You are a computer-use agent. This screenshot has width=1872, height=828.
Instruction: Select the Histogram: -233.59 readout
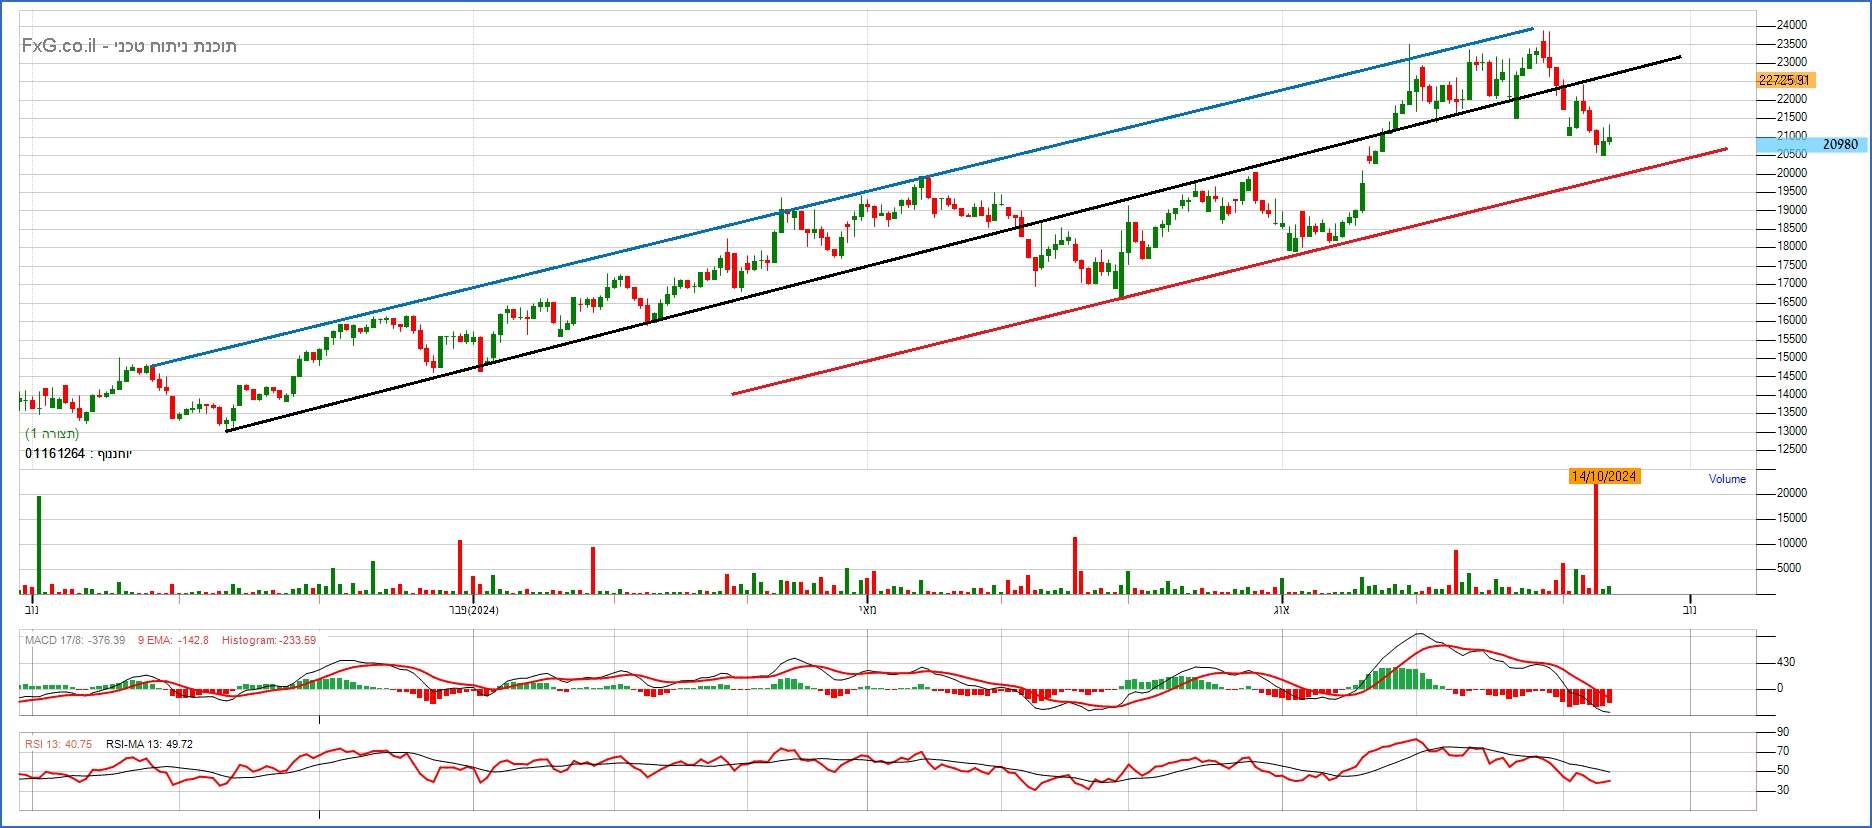click(x=268, y=640)
